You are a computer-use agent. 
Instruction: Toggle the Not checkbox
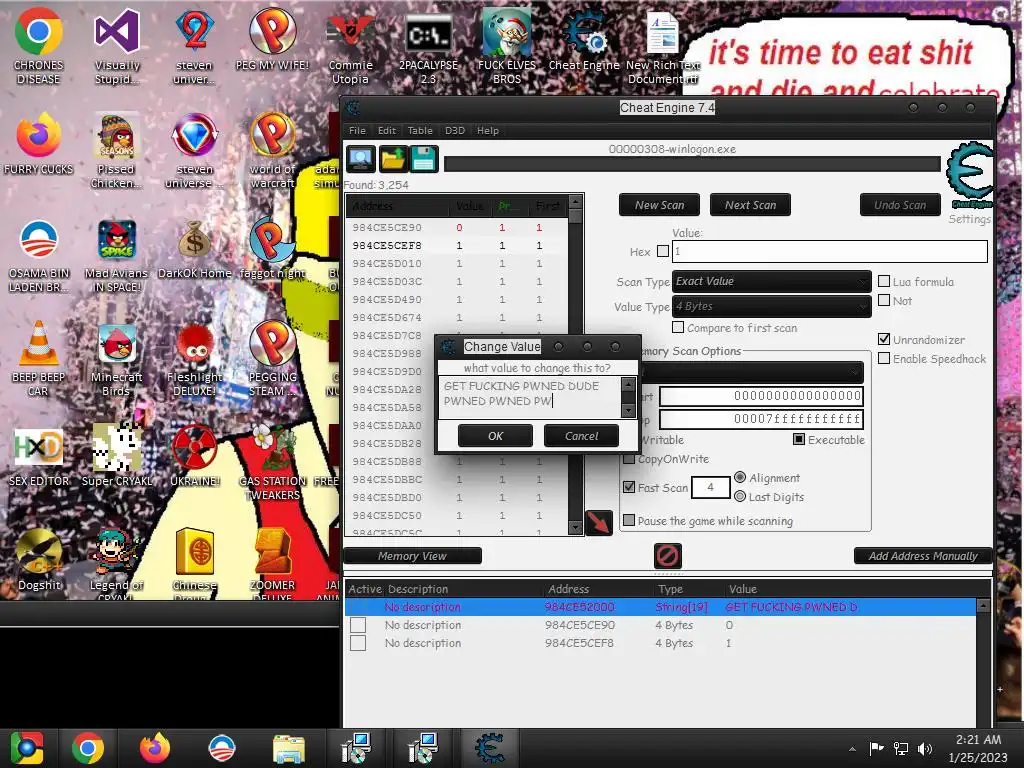[884, 300]
